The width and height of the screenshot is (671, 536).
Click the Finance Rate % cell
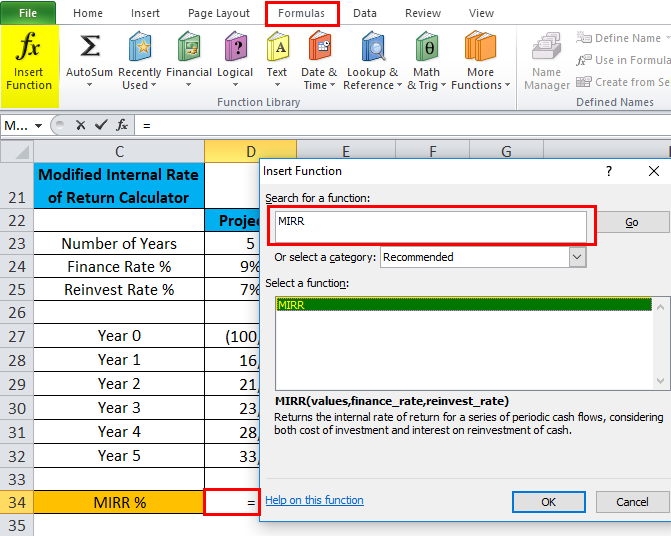point(119,267)
